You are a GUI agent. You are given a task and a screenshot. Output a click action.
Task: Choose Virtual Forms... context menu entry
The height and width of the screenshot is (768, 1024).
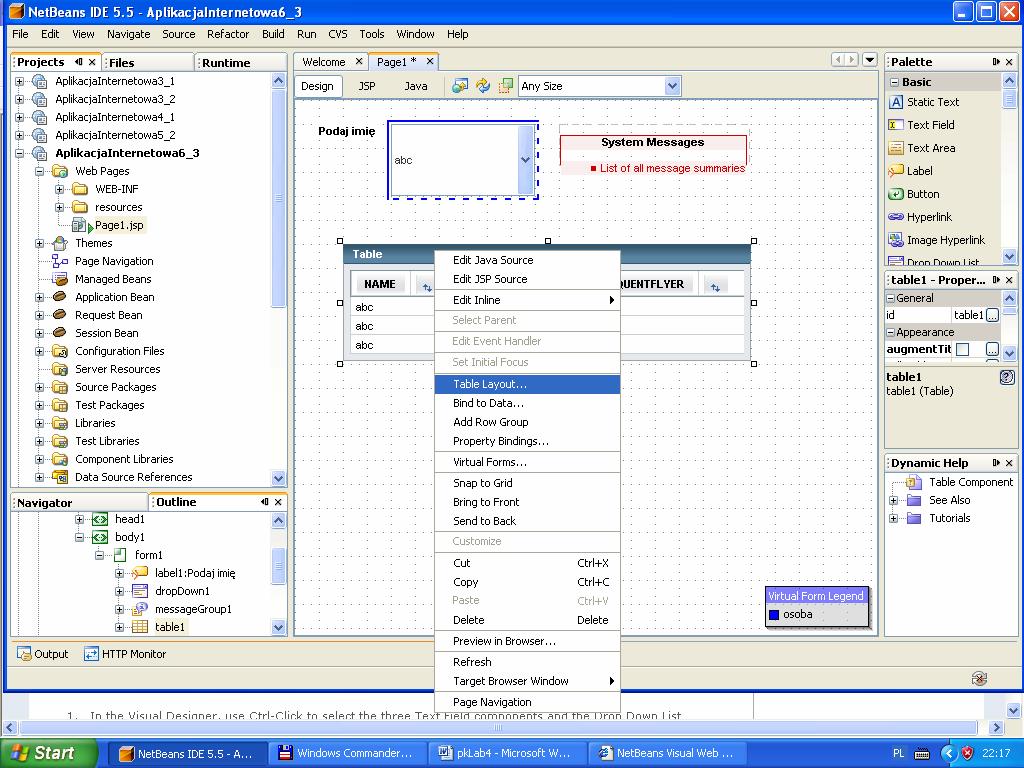[x=527, y=462]
